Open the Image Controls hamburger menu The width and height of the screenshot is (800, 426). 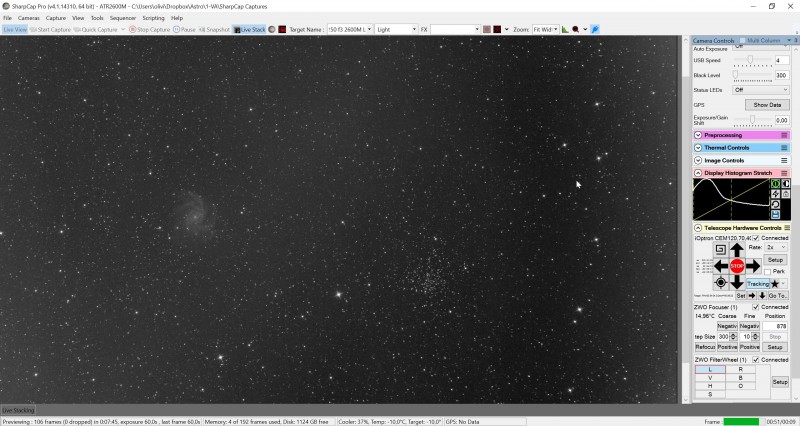(x=784, y=160)
